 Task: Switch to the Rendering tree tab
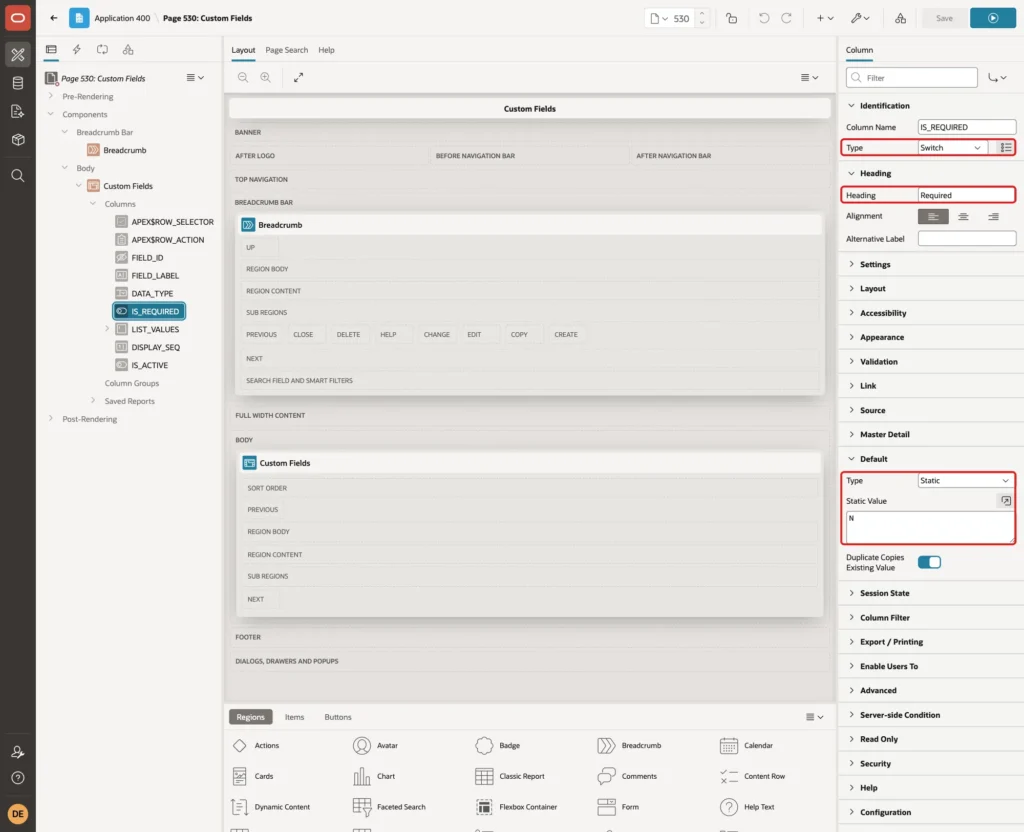pos(51,50)
